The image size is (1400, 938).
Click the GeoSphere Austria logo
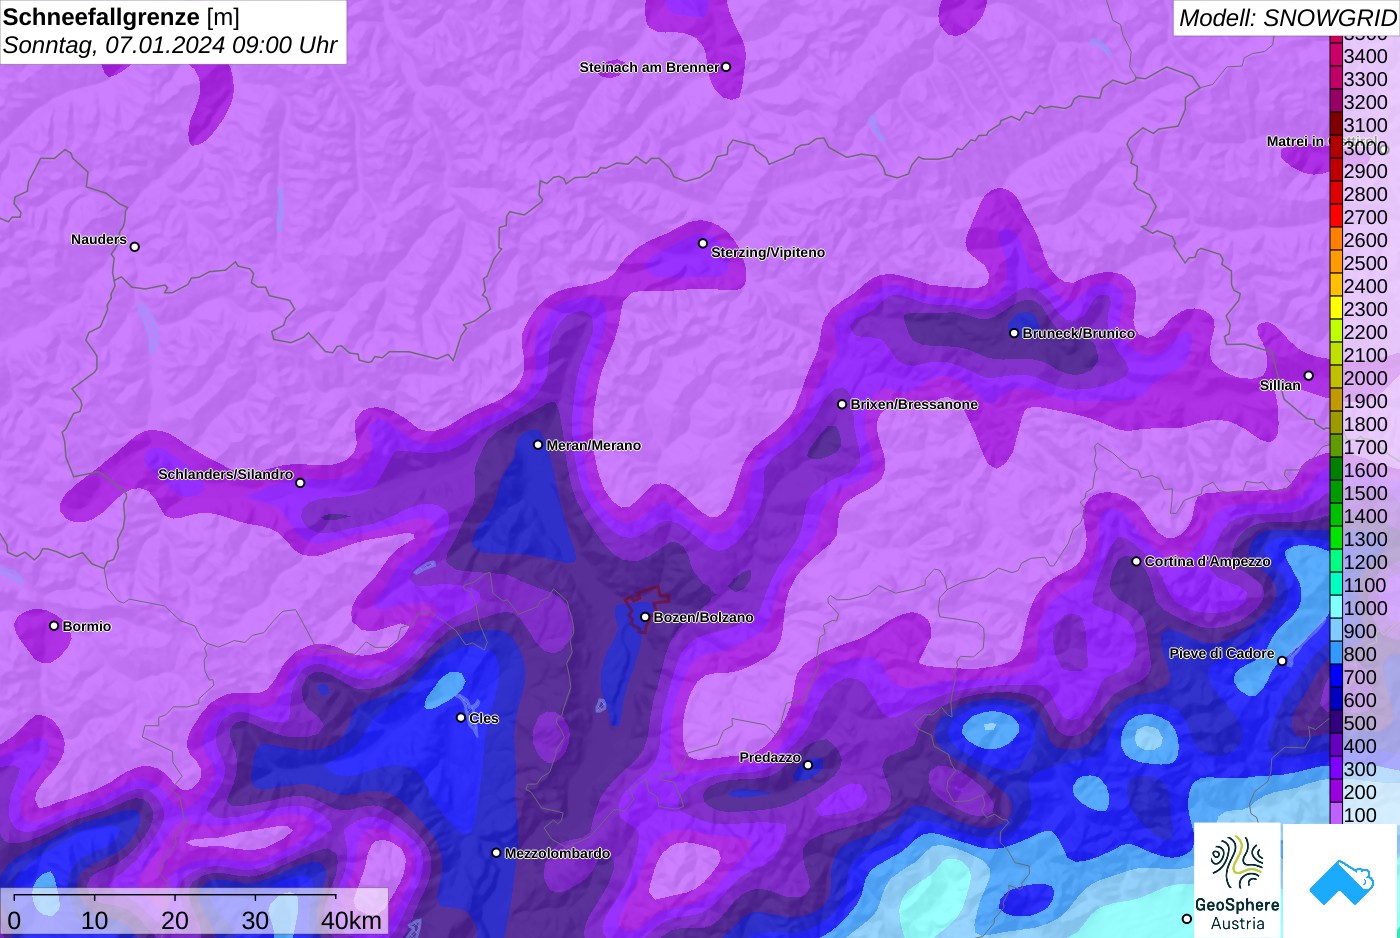point(1237,881)
